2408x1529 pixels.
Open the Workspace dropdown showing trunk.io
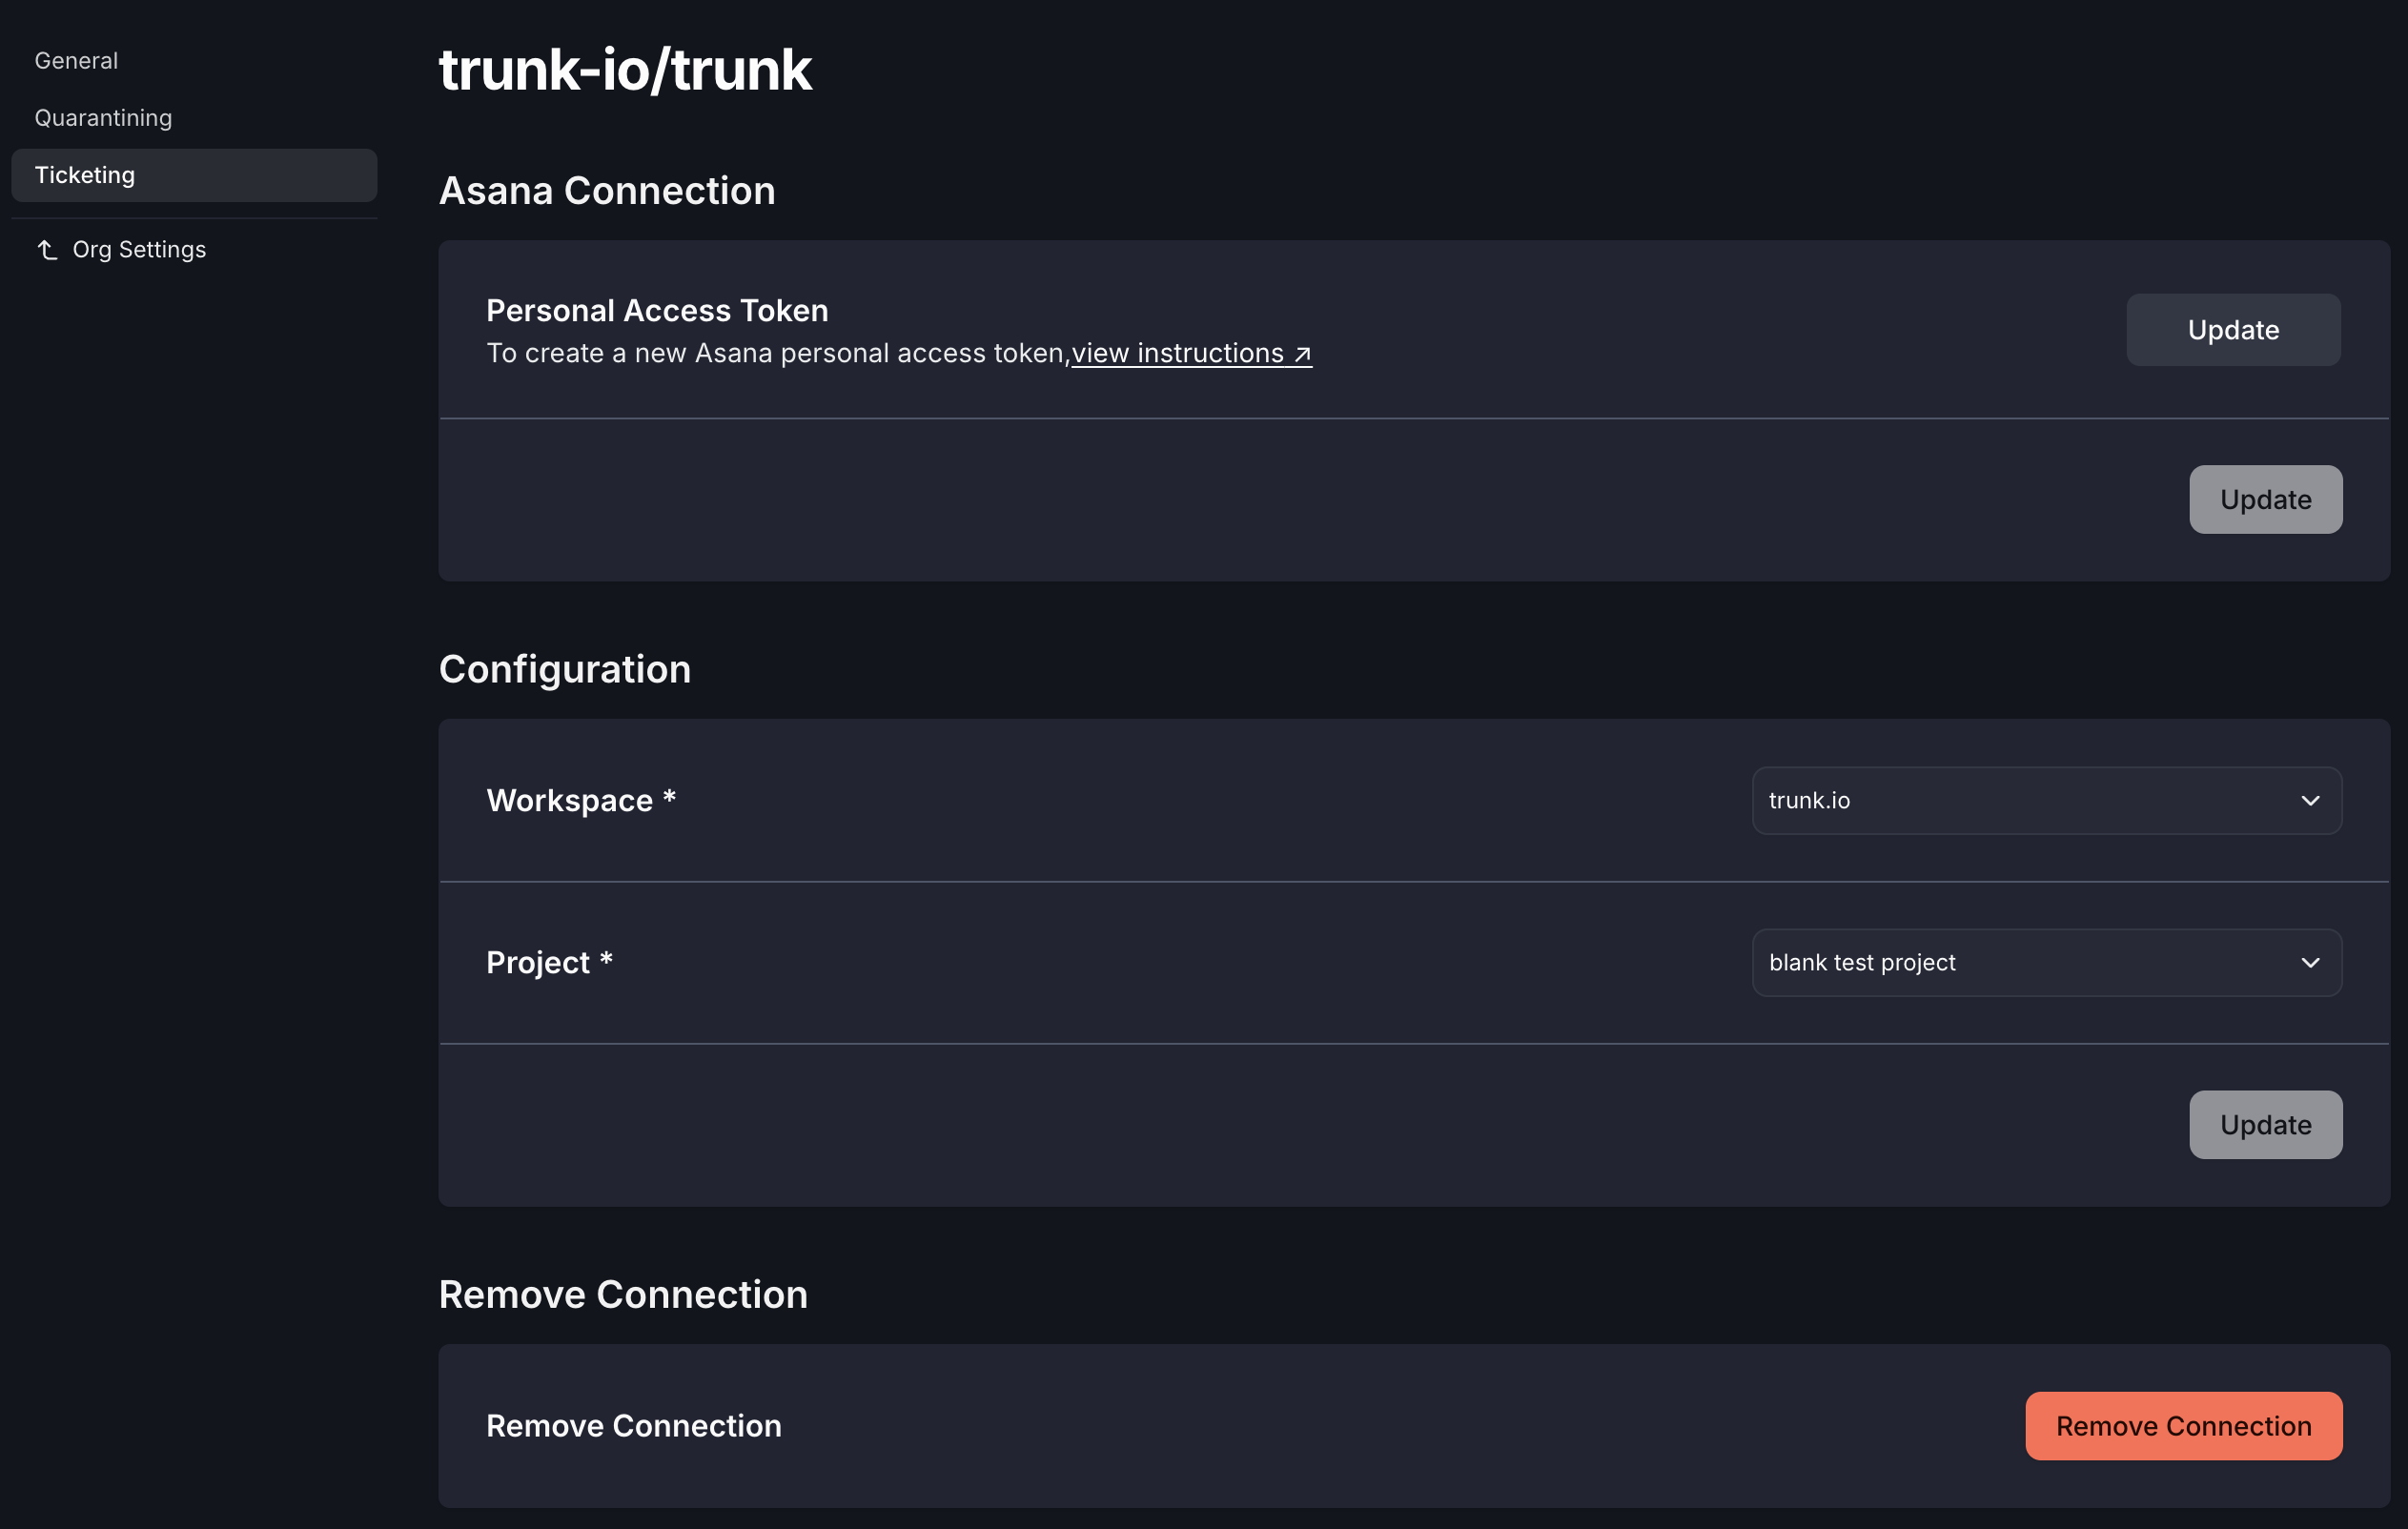point(2046,800)
